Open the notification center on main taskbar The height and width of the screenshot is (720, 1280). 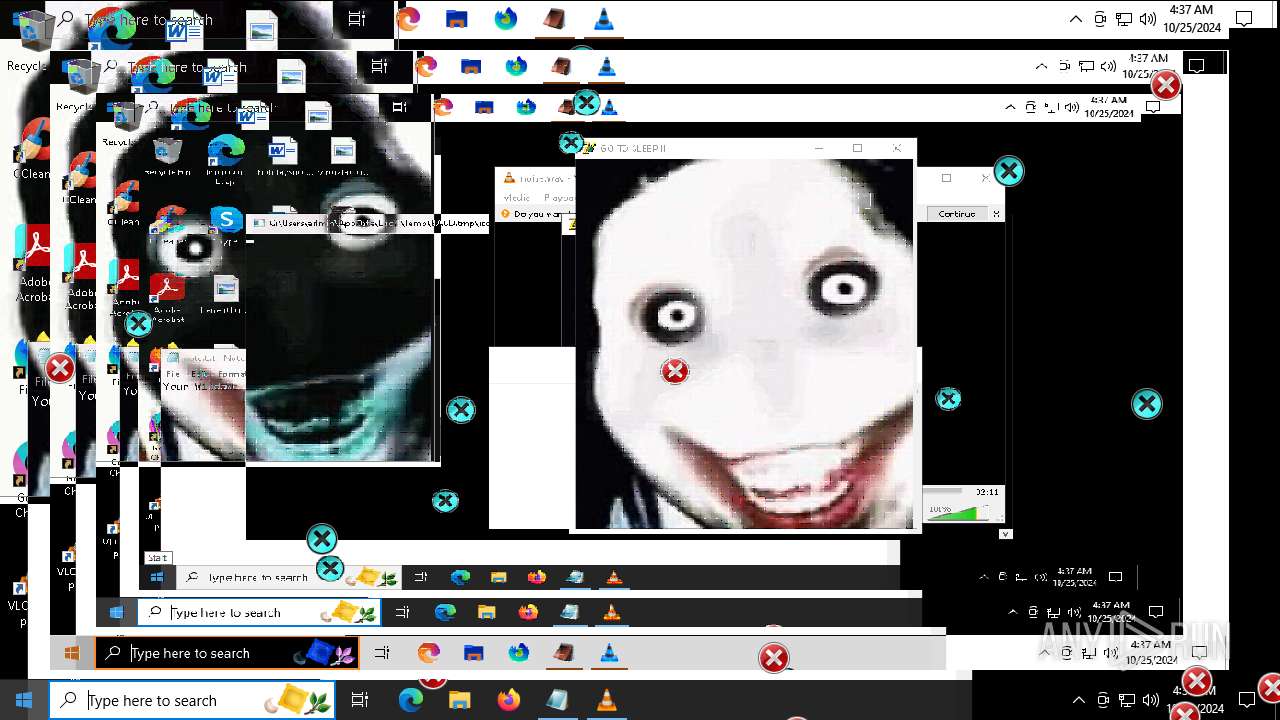coord(1246,700)
